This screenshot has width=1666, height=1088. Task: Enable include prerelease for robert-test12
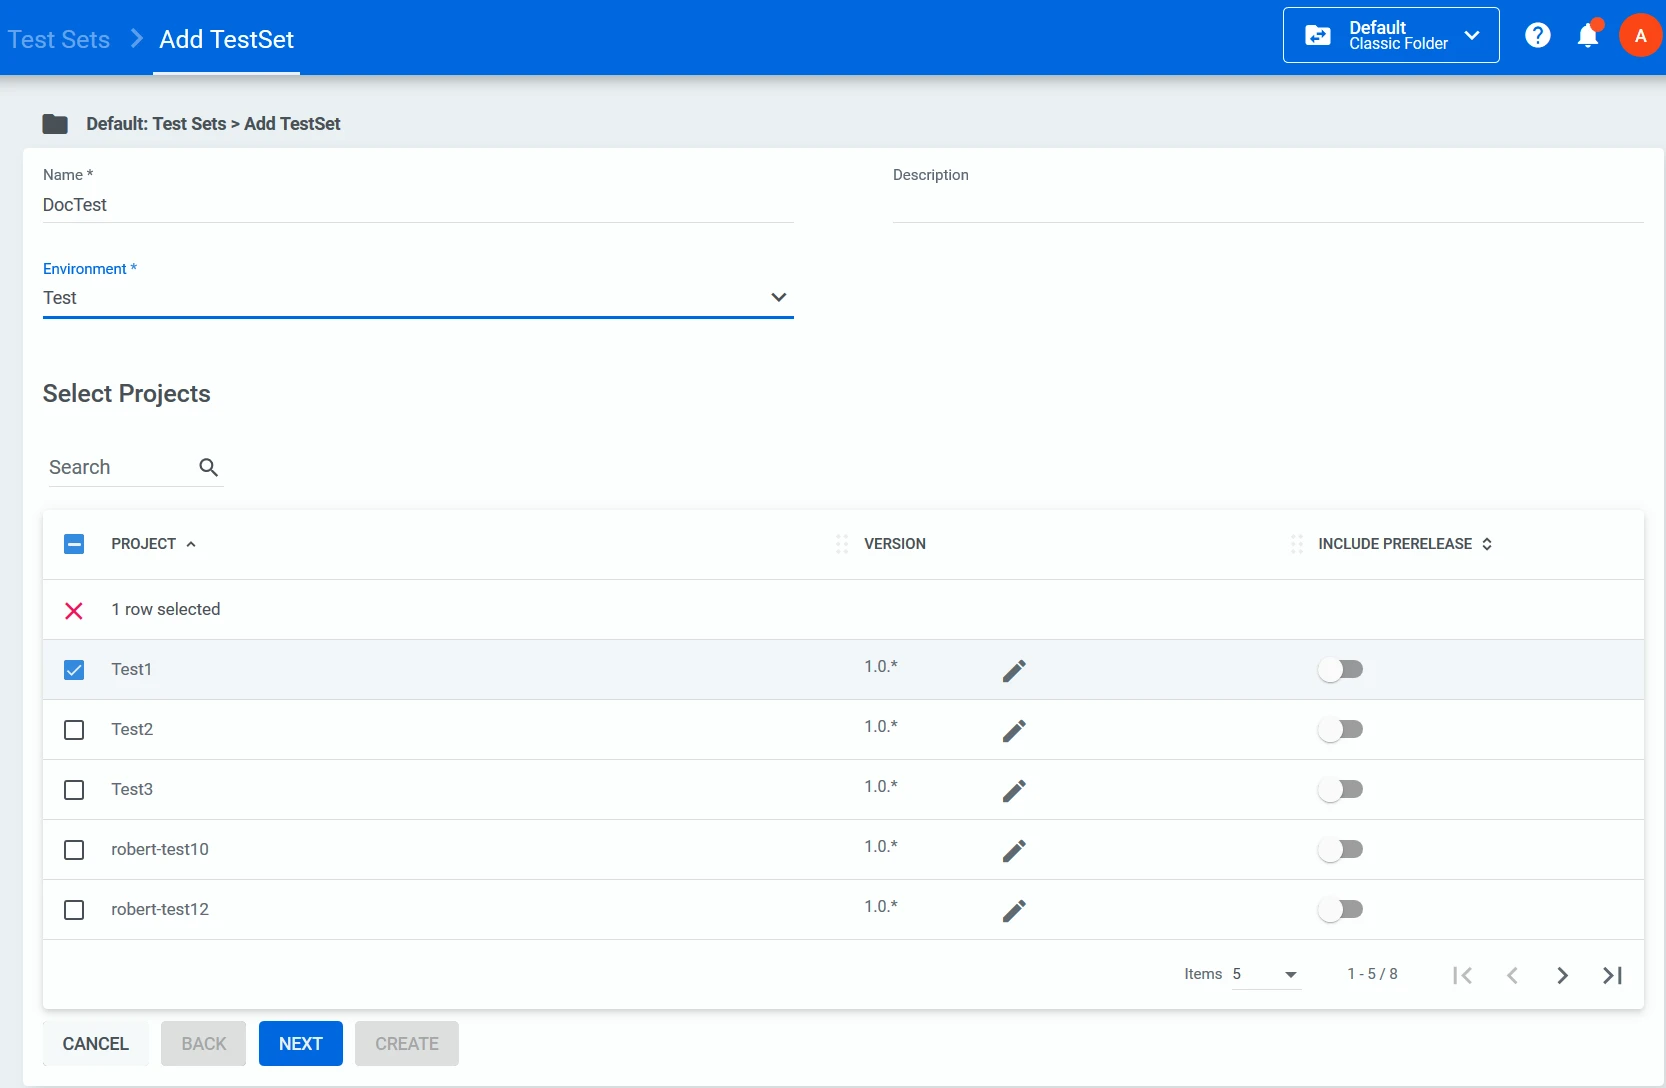pos(1340,909)
